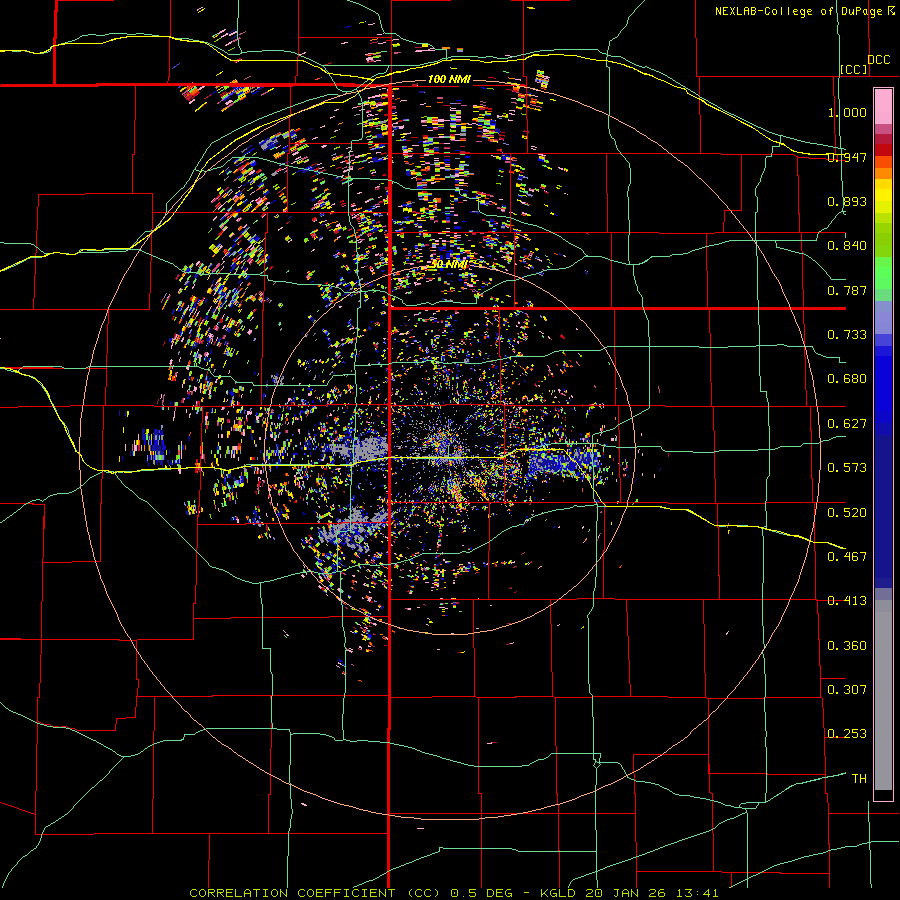Click the 50 NMI range ring label
The width and height of the screenshot is (900, 900).
449,265
